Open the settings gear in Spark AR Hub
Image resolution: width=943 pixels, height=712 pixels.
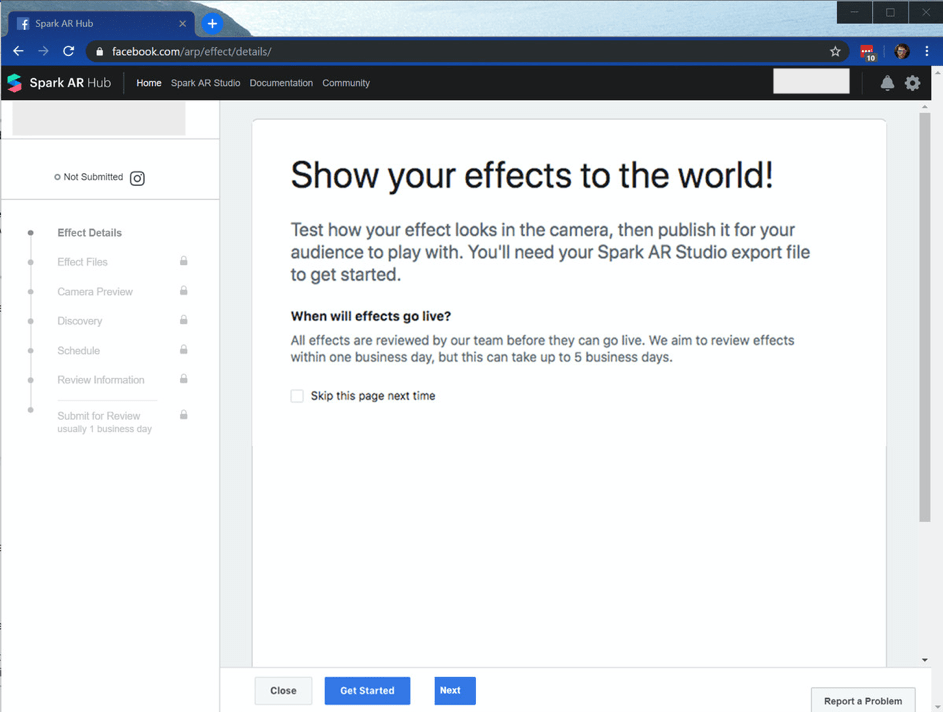pyautogui.click(x=912, y=83)
